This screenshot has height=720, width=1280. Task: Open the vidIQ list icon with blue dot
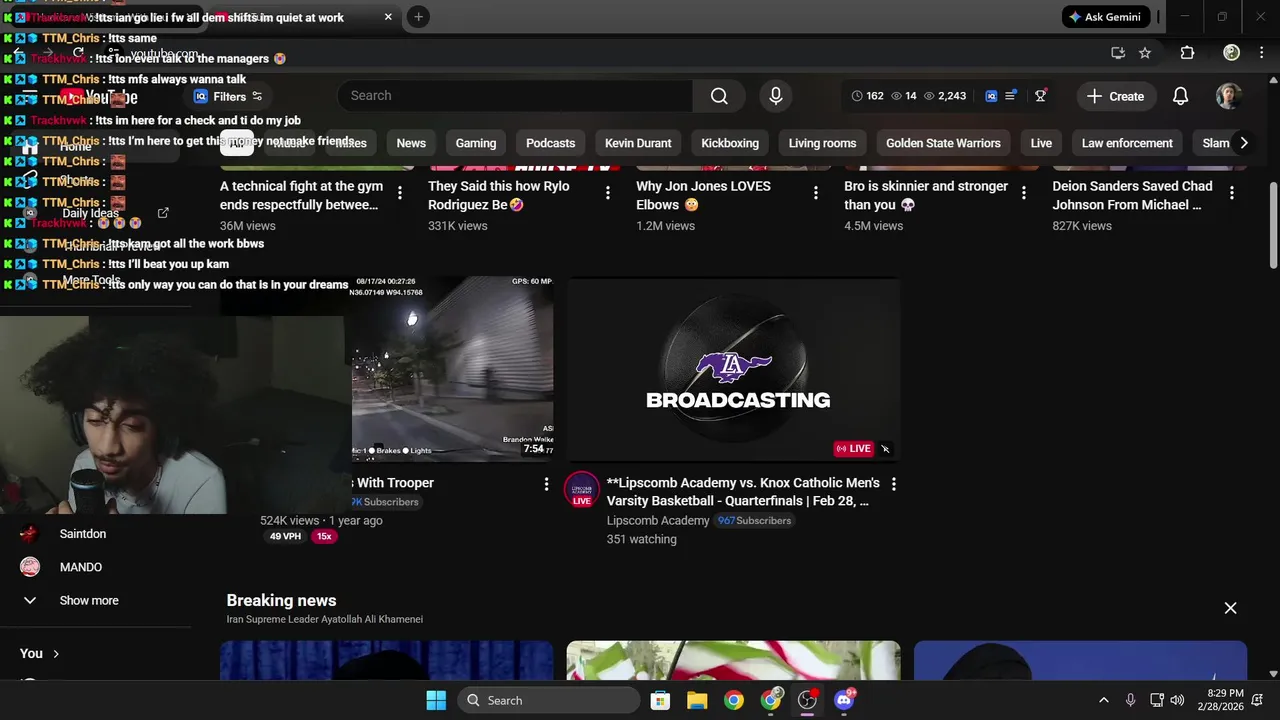tap(1011, 96)
